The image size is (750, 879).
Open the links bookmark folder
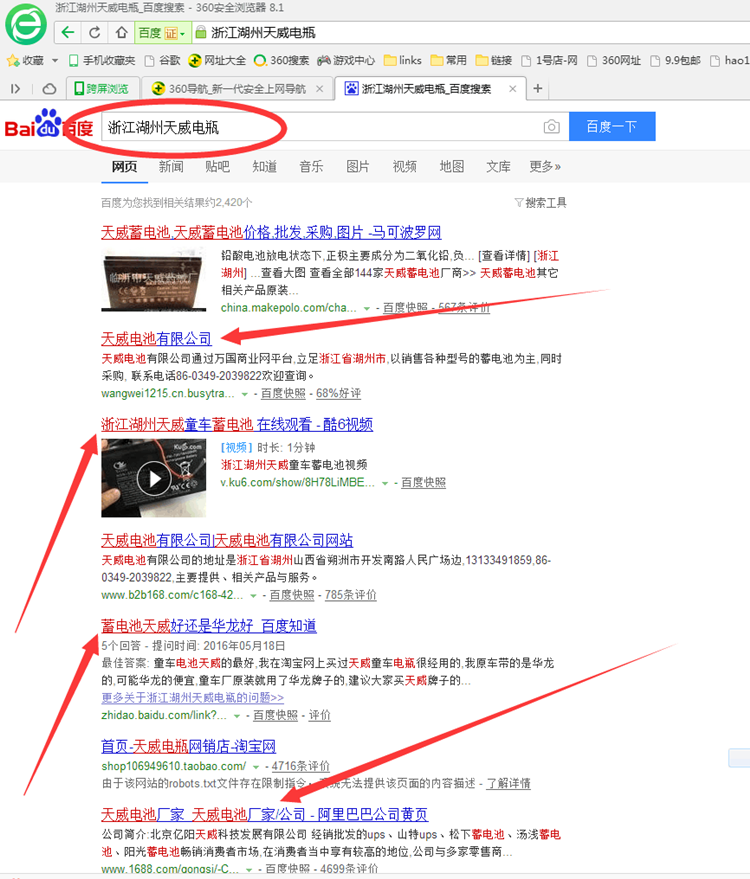point(402,61)
